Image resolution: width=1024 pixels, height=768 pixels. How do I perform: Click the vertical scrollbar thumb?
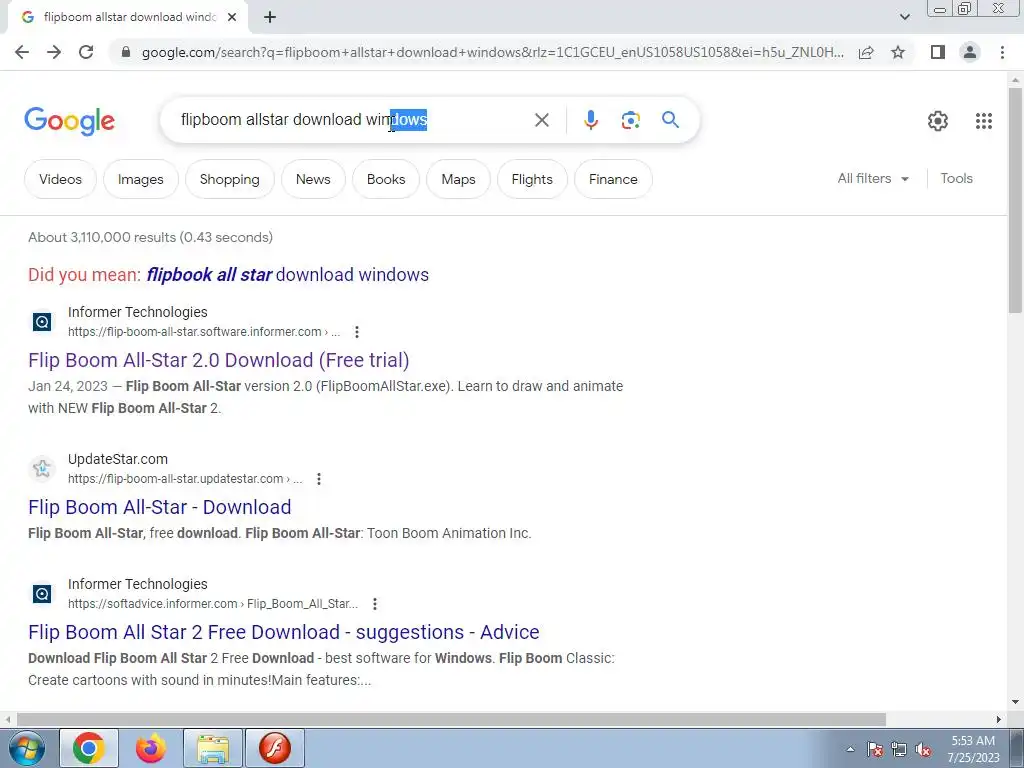[x=1015, y=199]
